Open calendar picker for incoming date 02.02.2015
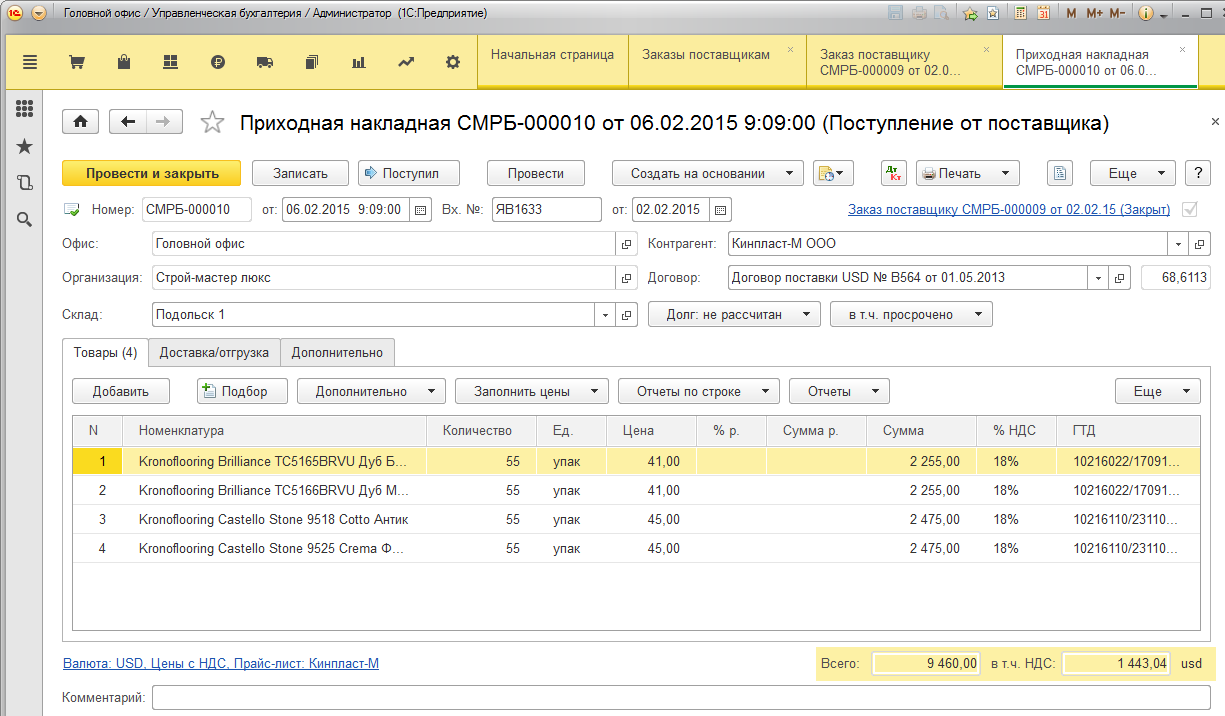 coord(721,210)
